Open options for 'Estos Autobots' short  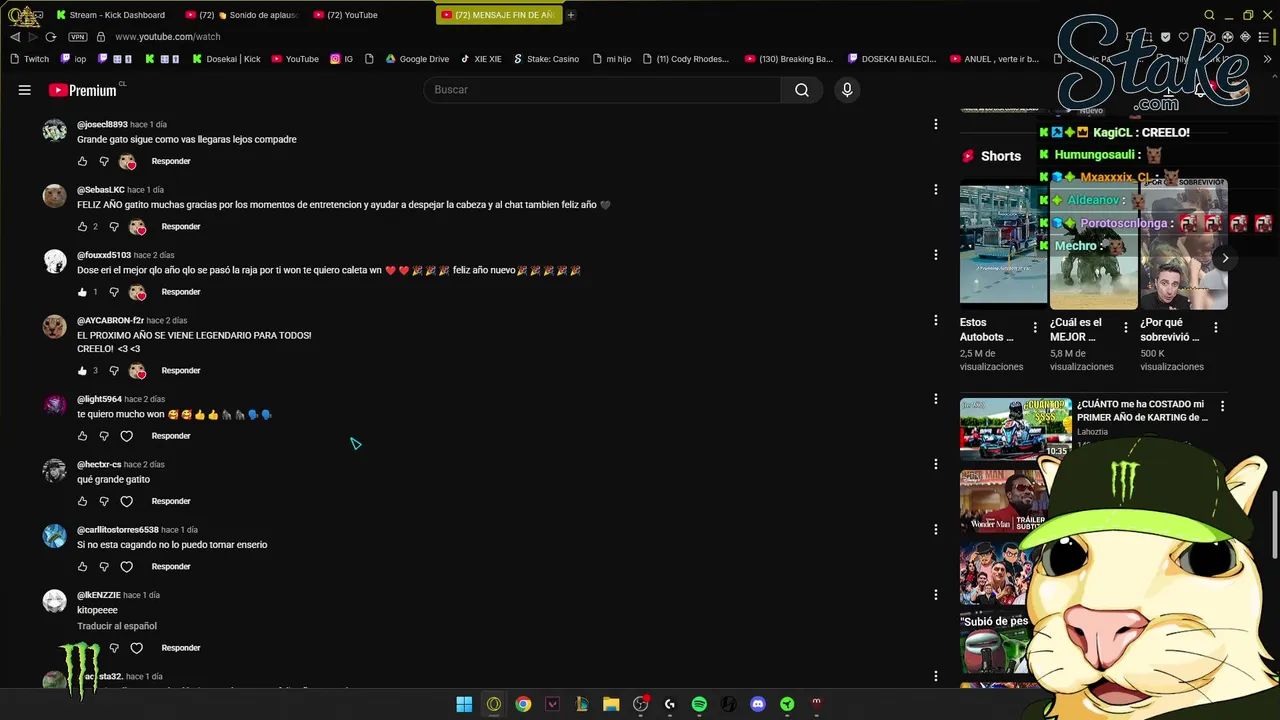coord(1035,328)
